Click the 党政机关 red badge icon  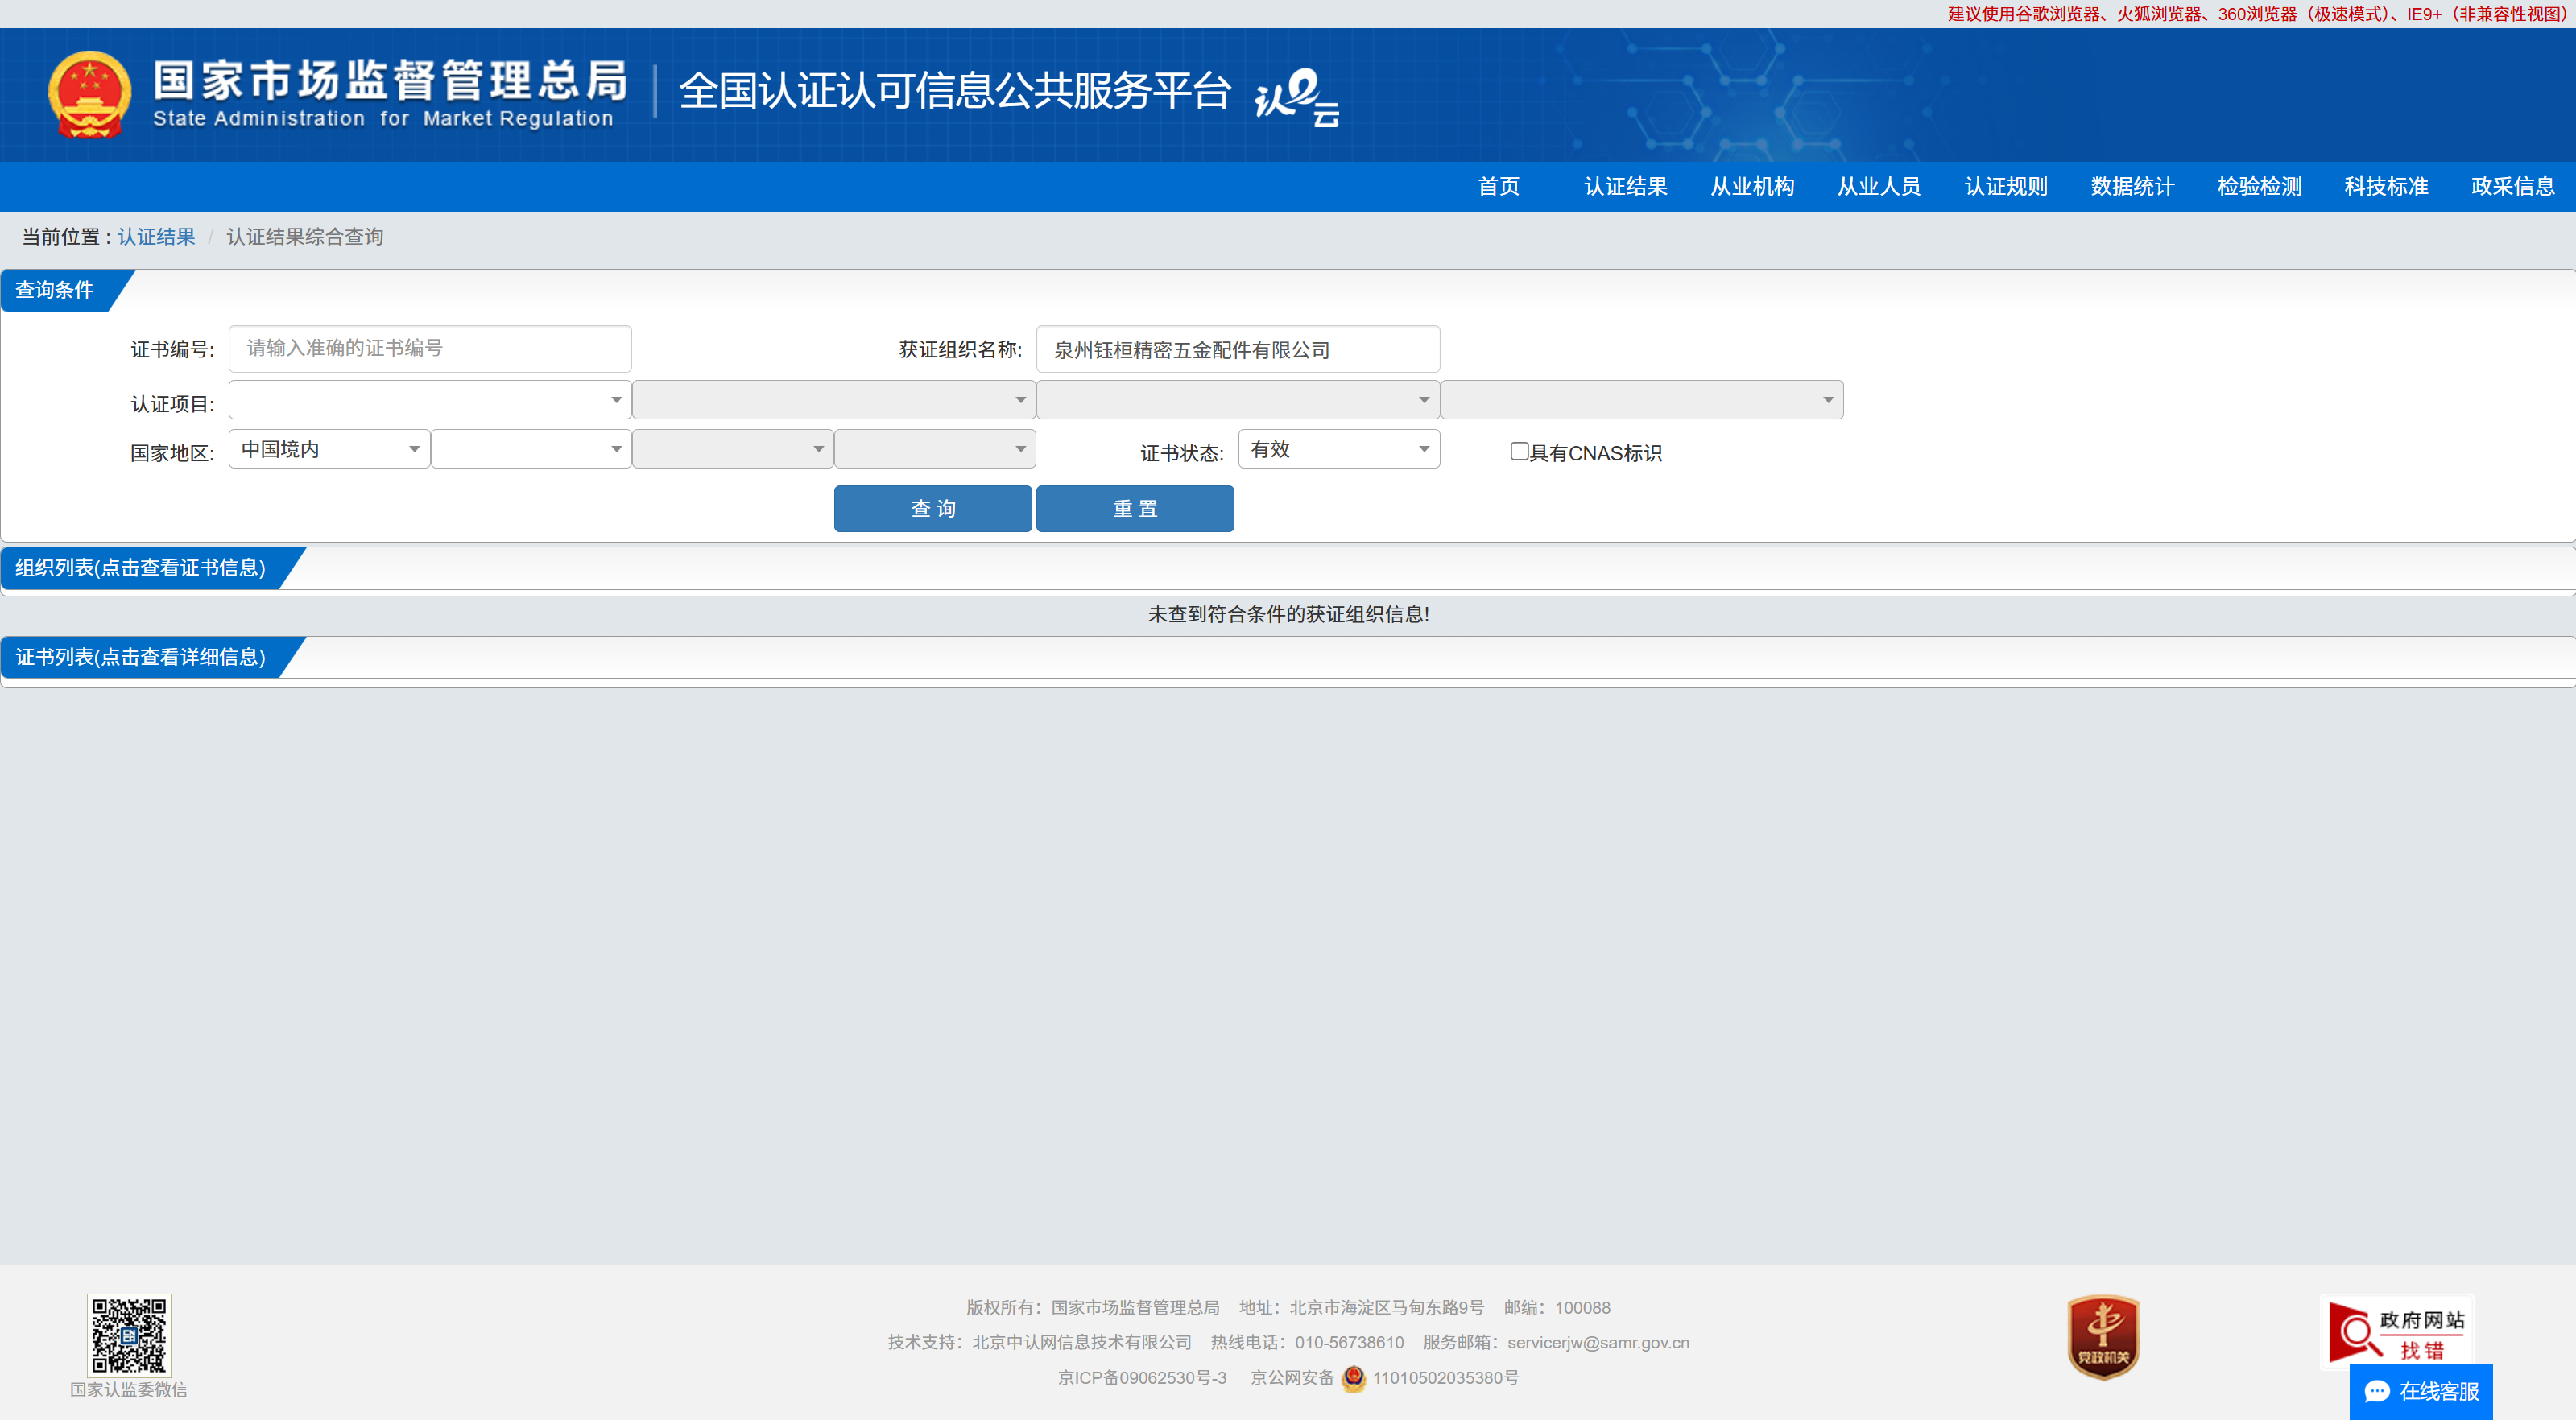(2103, 1337)
